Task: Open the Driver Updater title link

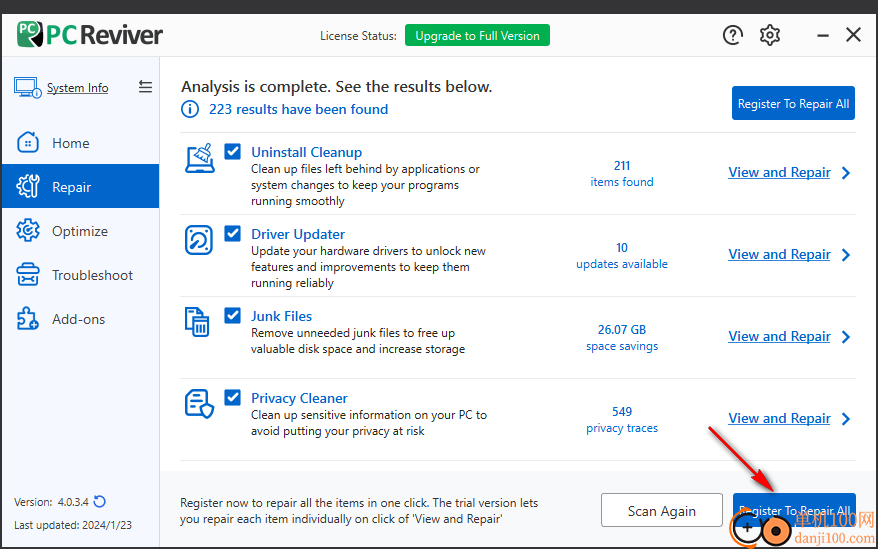Action: pos(298,234)
